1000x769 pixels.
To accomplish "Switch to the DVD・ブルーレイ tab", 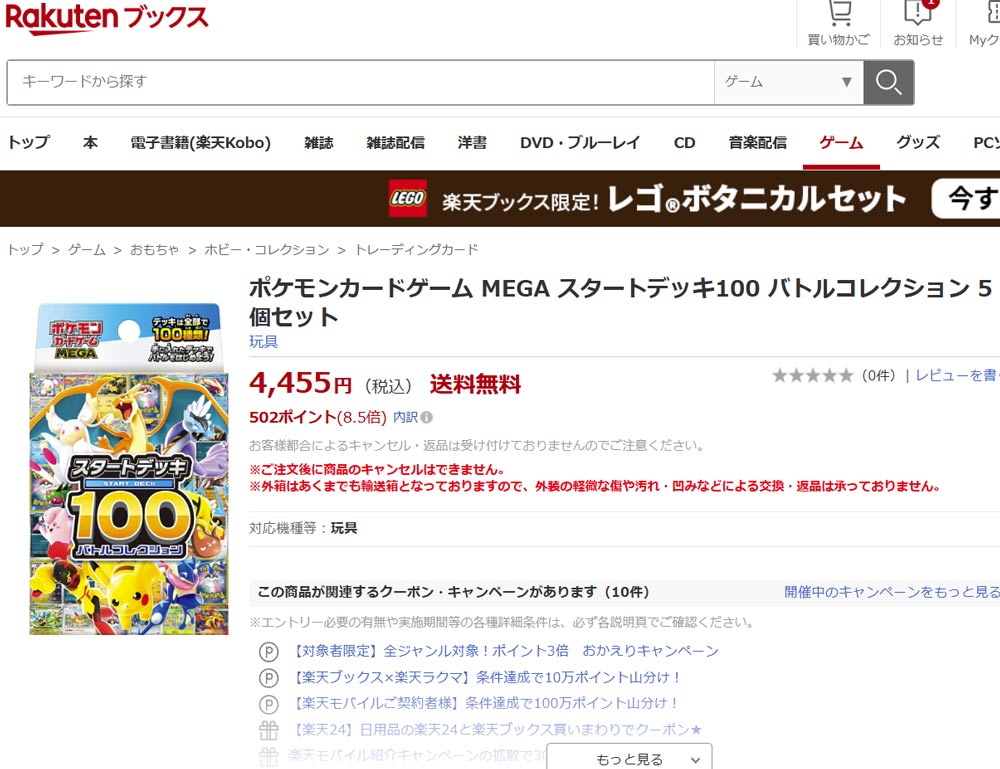I will [580, 142].
